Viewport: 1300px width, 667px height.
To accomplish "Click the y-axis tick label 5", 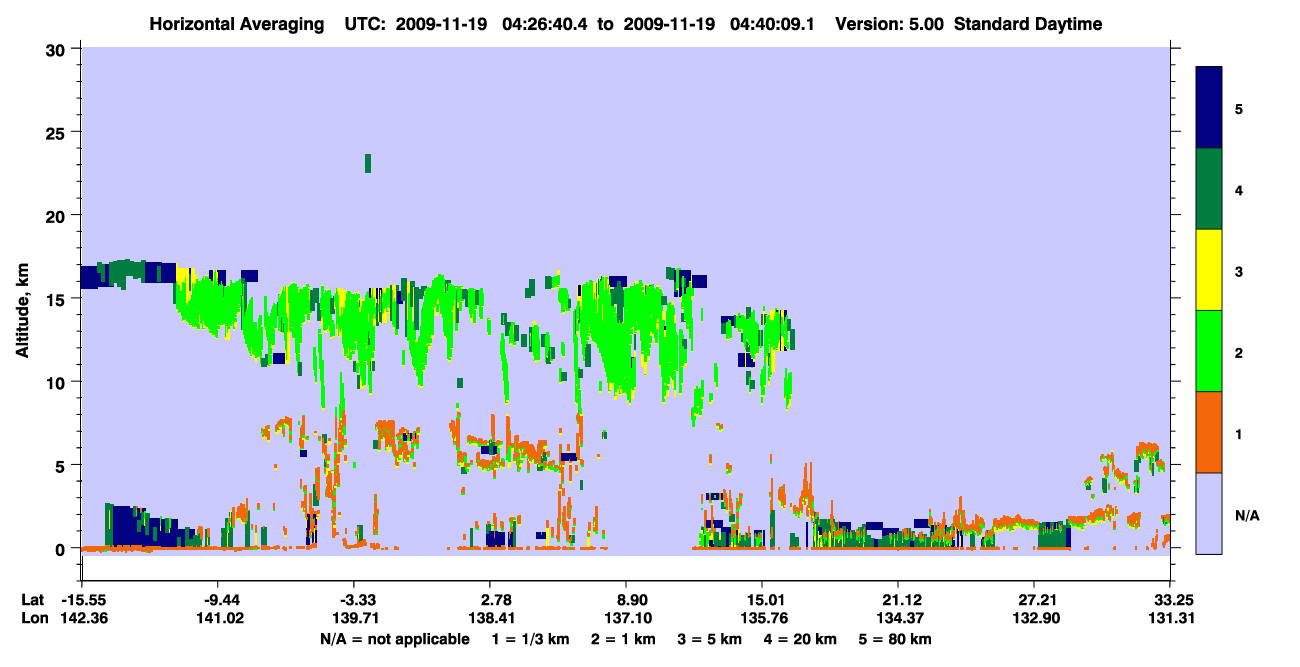I will [x=63, y=466].
